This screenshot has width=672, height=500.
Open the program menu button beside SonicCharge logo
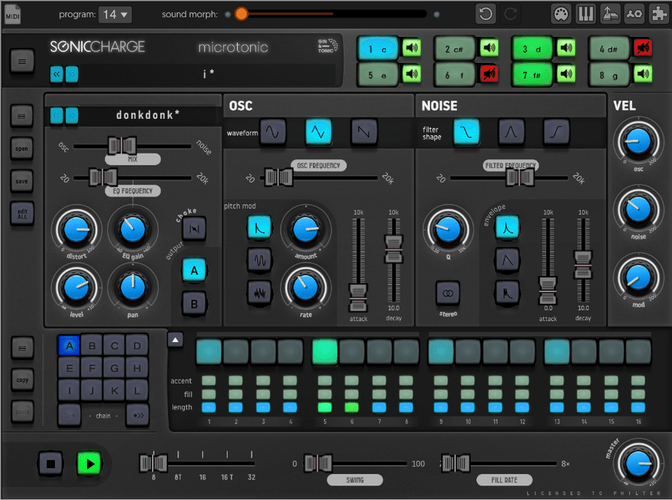tap(22, 61)
